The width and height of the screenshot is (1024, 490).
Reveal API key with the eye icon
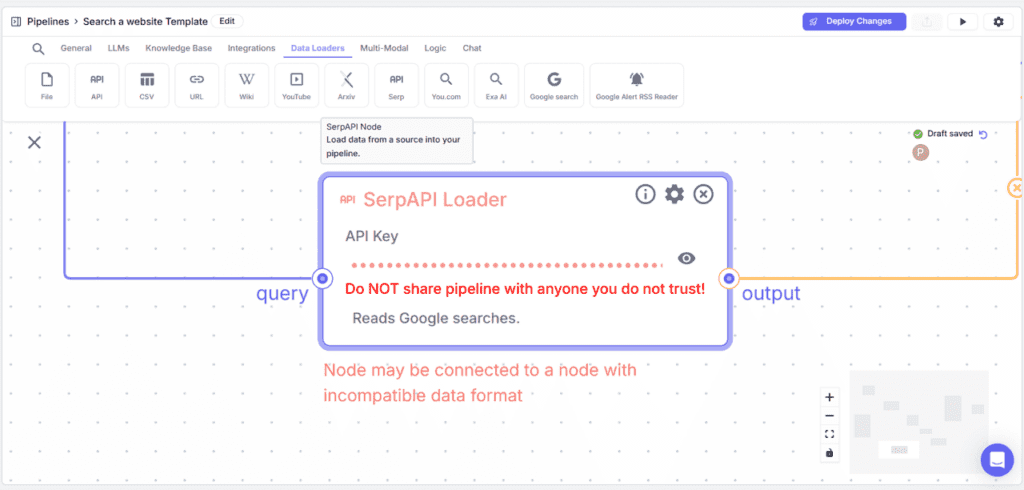tap(686, 258)
